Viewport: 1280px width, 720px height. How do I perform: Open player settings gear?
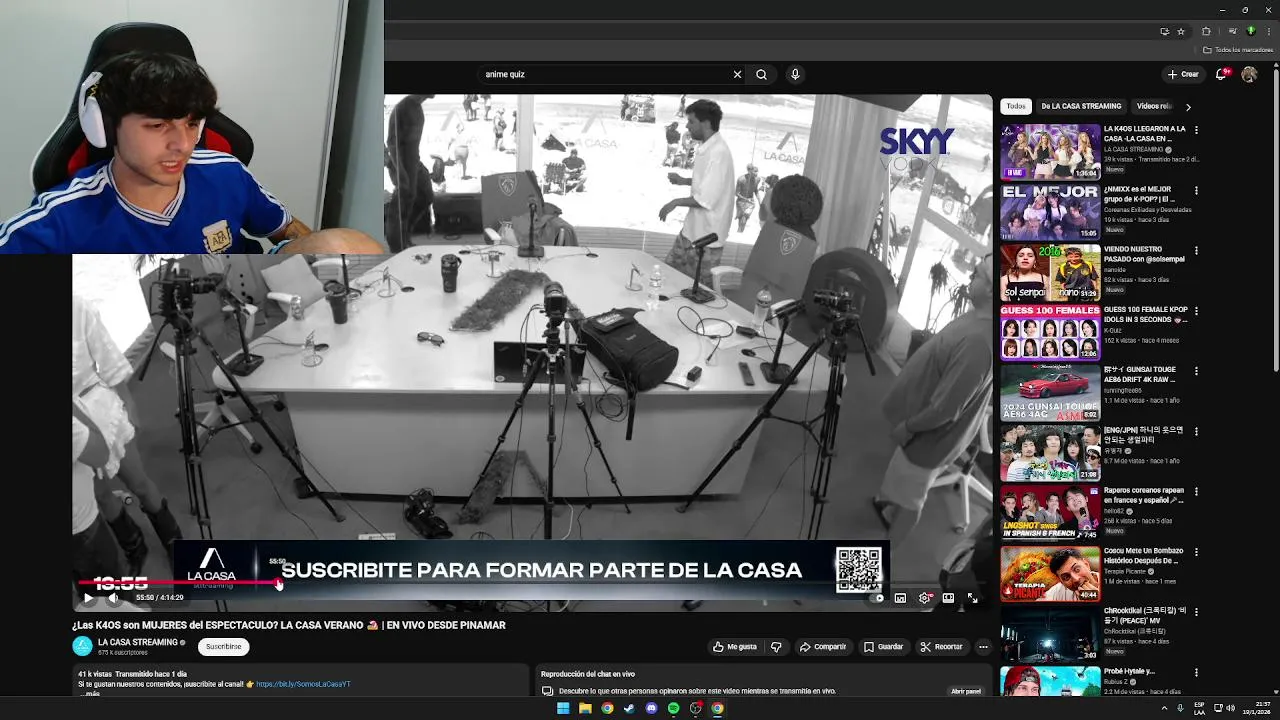(x=924, y=598)
